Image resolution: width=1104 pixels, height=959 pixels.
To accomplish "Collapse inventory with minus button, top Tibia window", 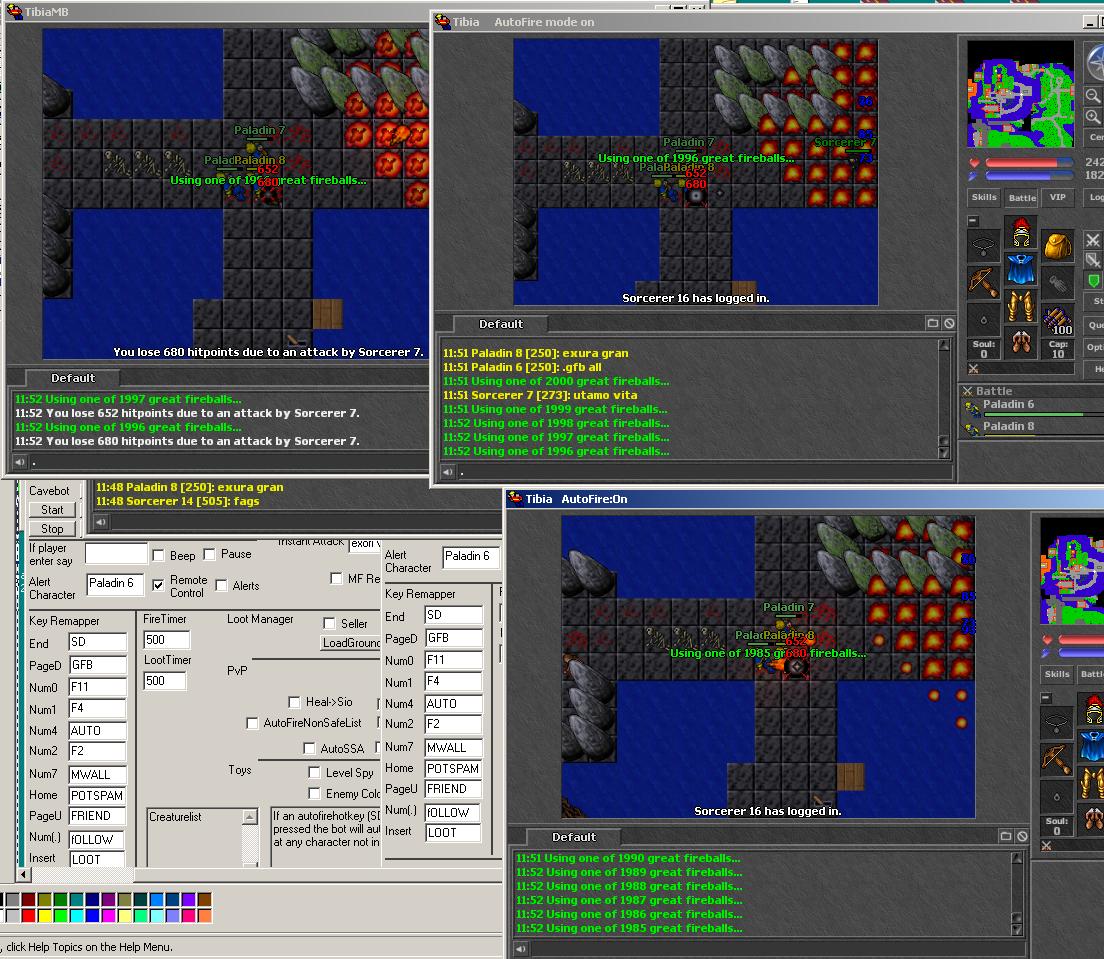I will (x=972, y=220).
